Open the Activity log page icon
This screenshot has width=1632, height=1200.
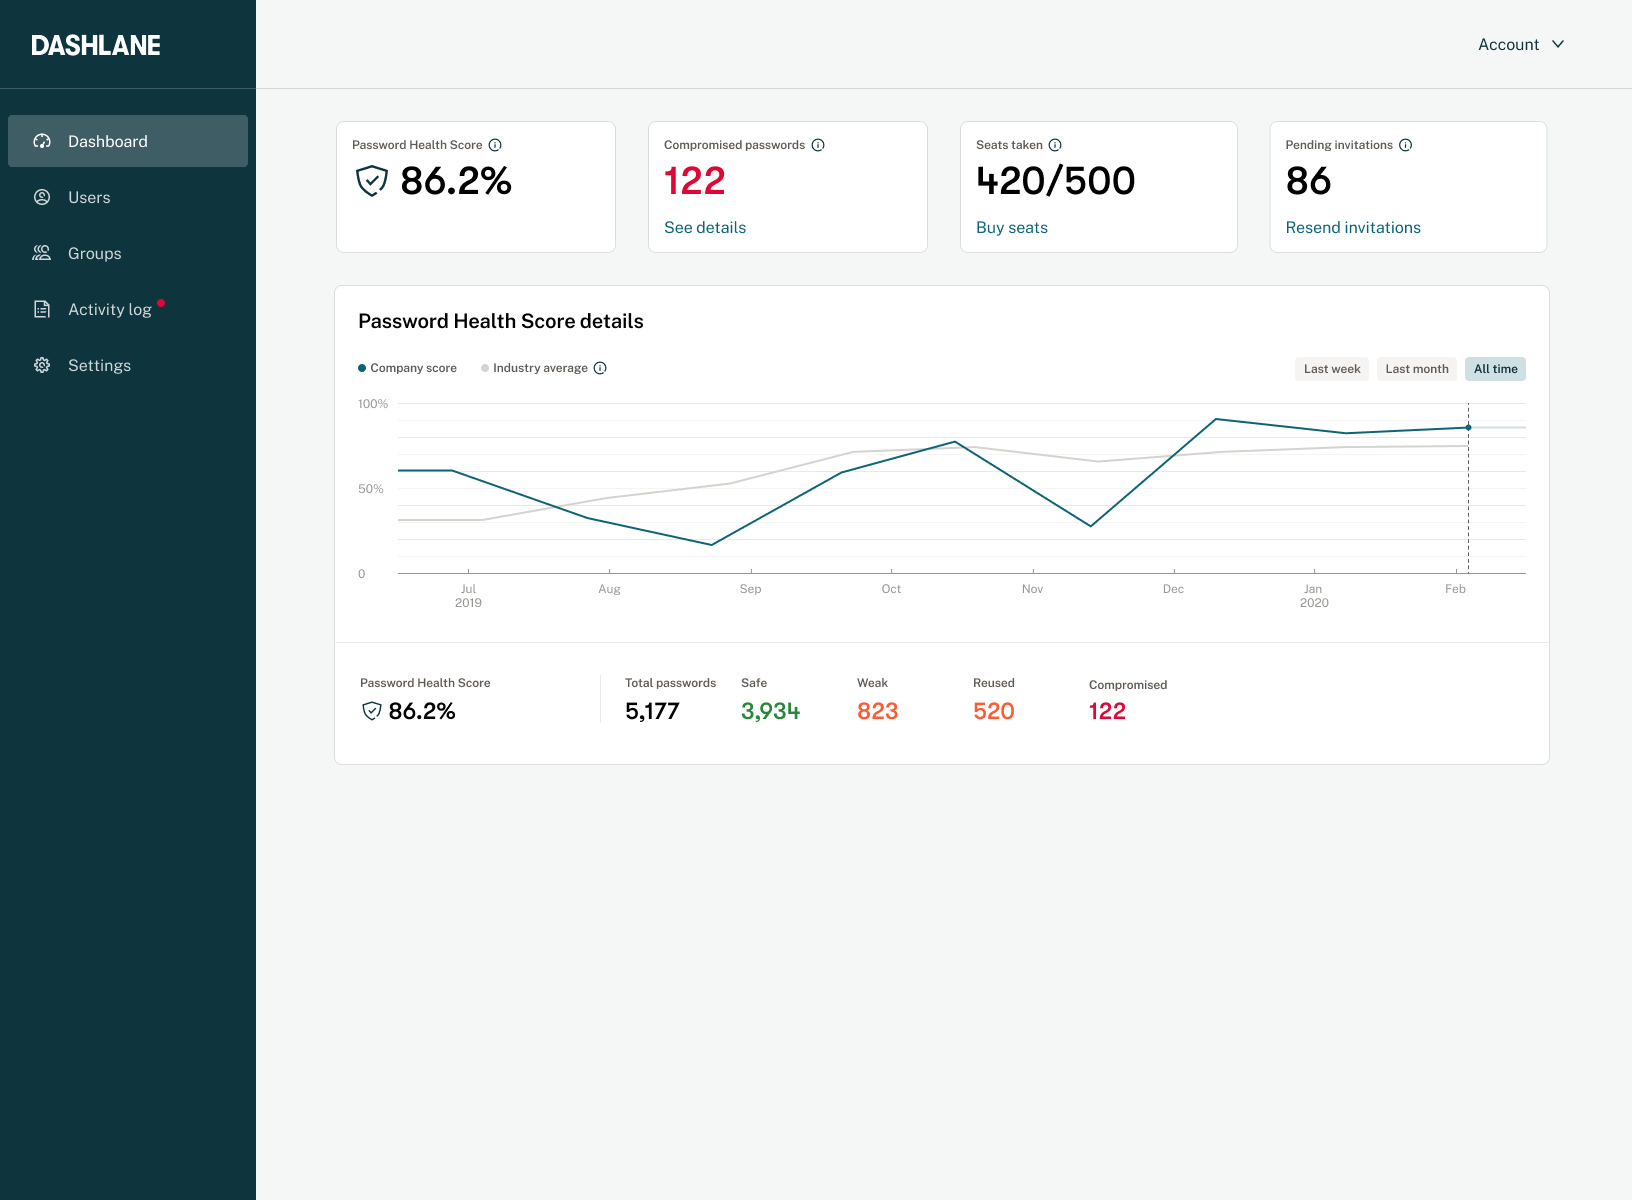pos(42,309)
